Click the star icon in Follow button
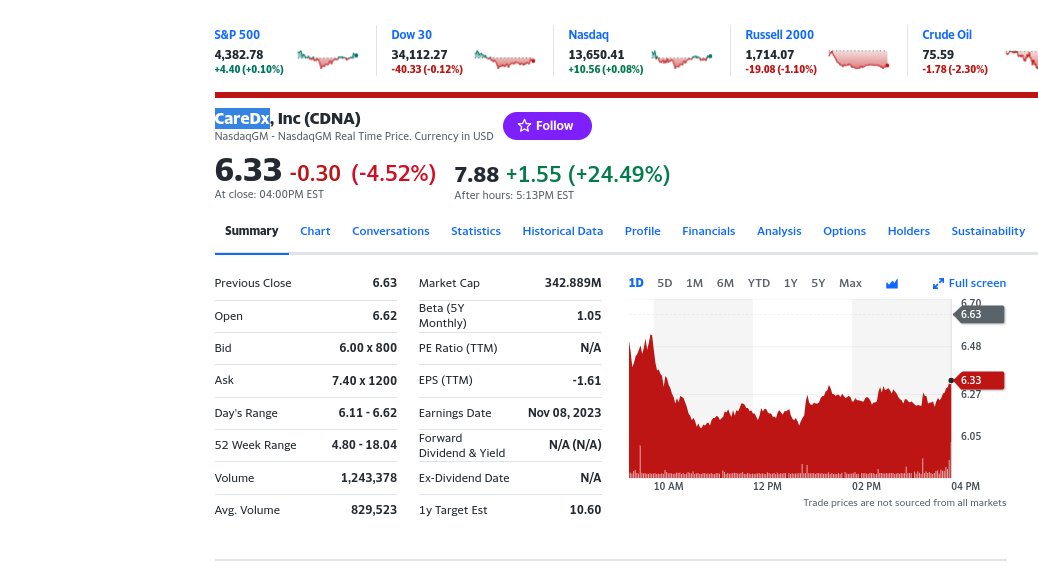Image resolution: width=1038 pixels, height=574 pixels. (524, 126)
